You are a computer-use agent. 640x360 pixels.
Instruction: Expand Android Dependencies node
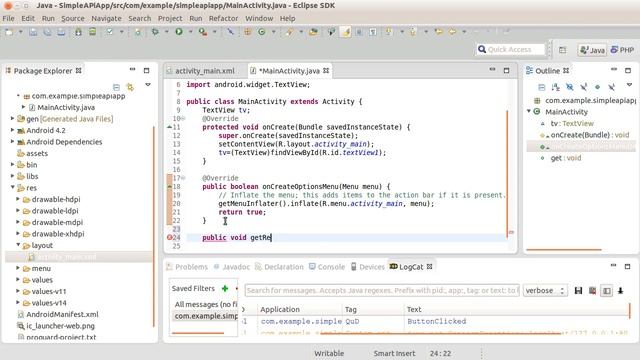pyautogui.click(x=12, y=142)
